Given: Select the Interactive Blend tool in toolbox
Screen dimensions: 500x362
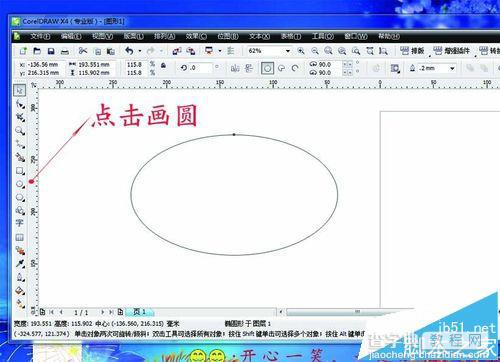Looking at the screenshot, I should click(x=20, y=251).
